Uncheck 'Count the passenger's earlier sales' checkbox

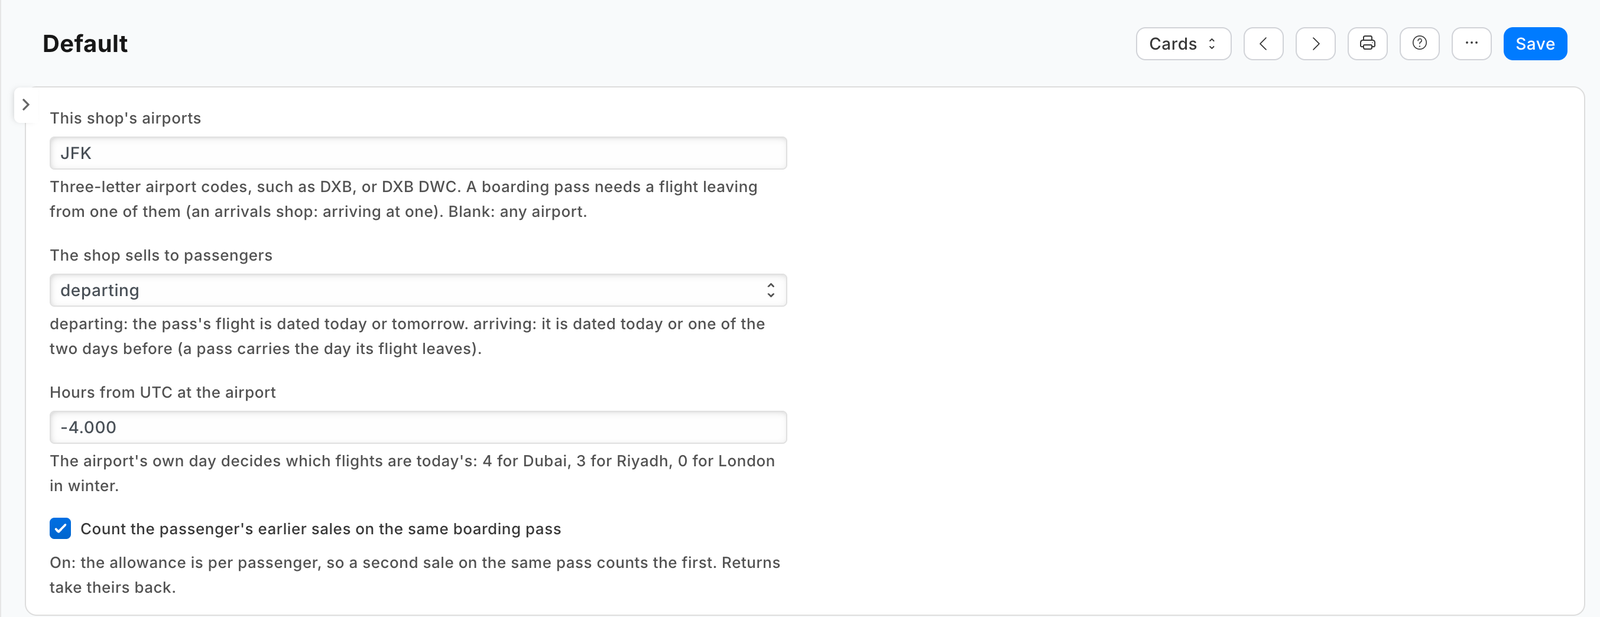60,528
